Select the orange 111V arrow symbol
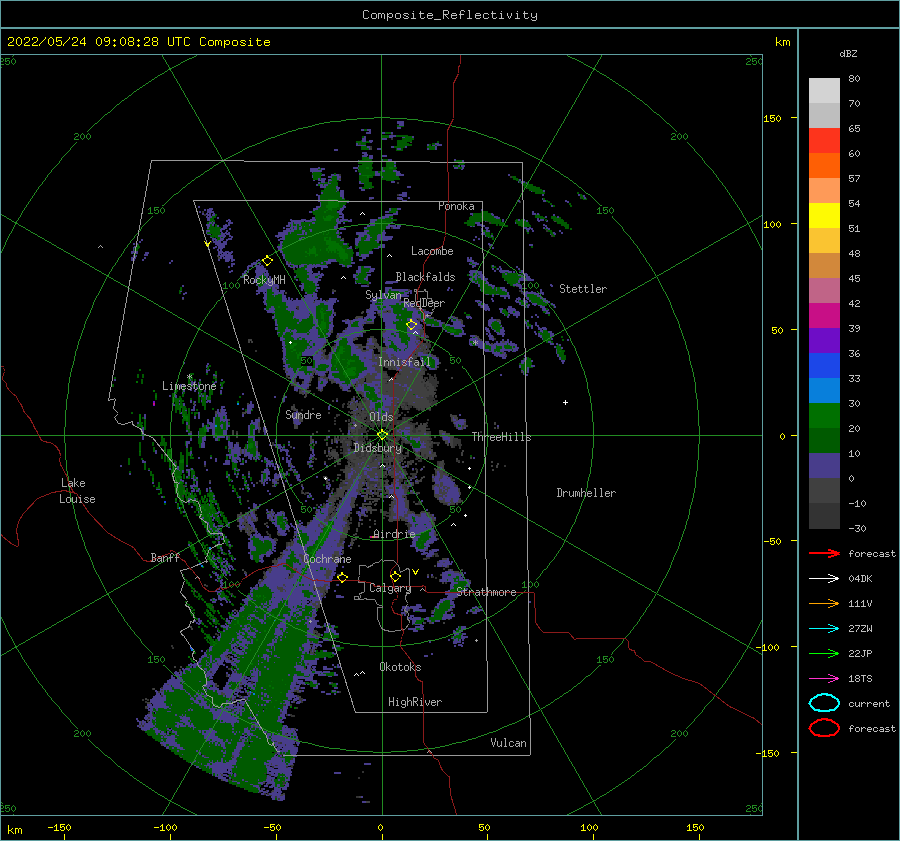900x841 pixels. (824, 603)
